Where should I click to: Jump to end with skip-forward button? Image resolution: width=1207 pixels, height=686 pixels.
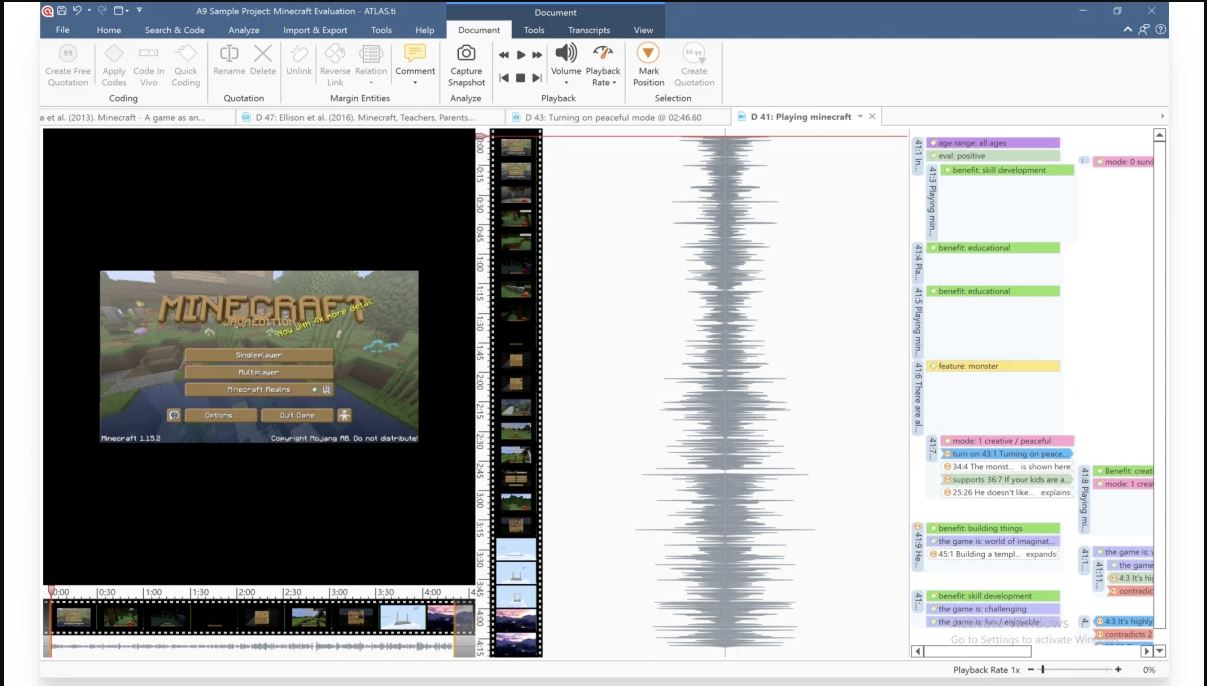tap(537, 78)
